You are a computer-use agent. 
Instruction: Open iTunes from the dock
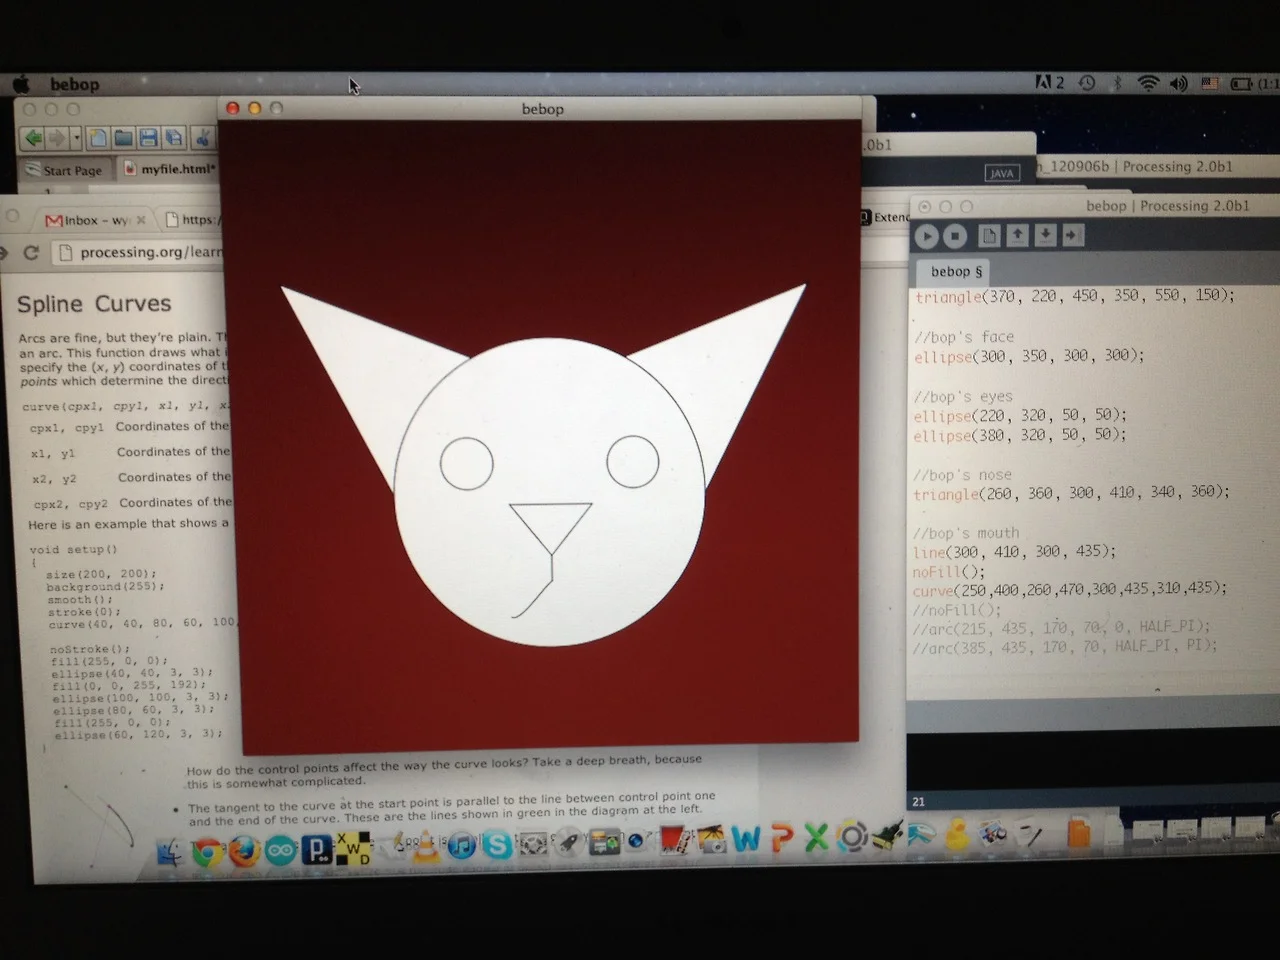(x=461, y=846)
